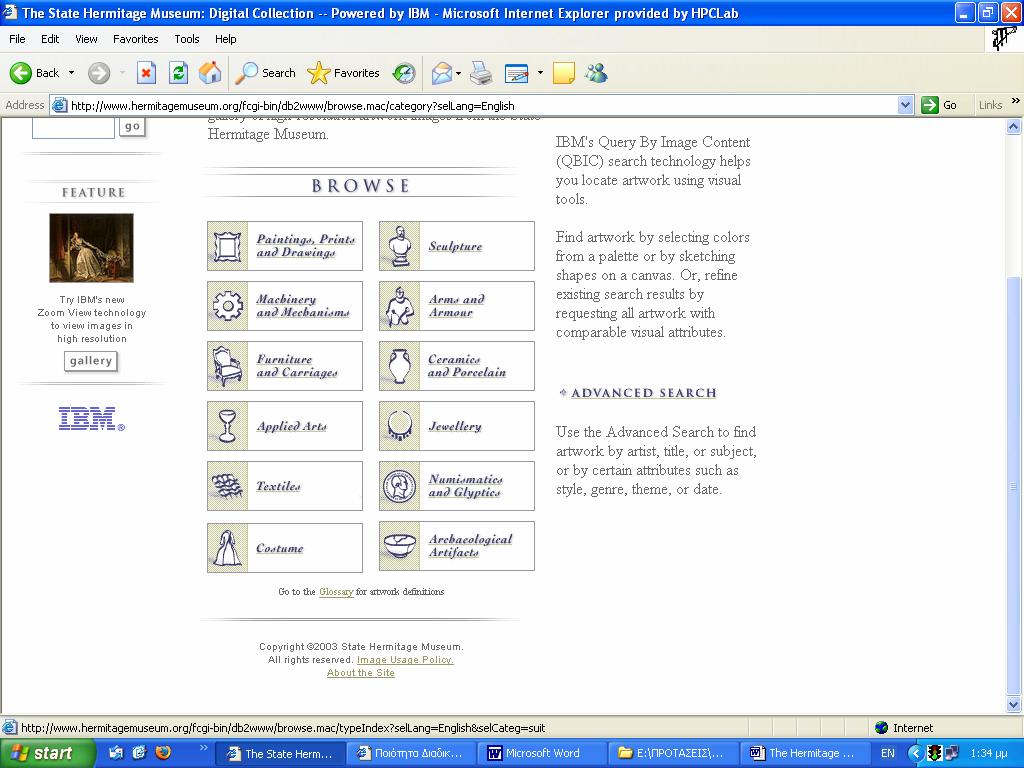Open the Advanced Search link

[643, 392]
